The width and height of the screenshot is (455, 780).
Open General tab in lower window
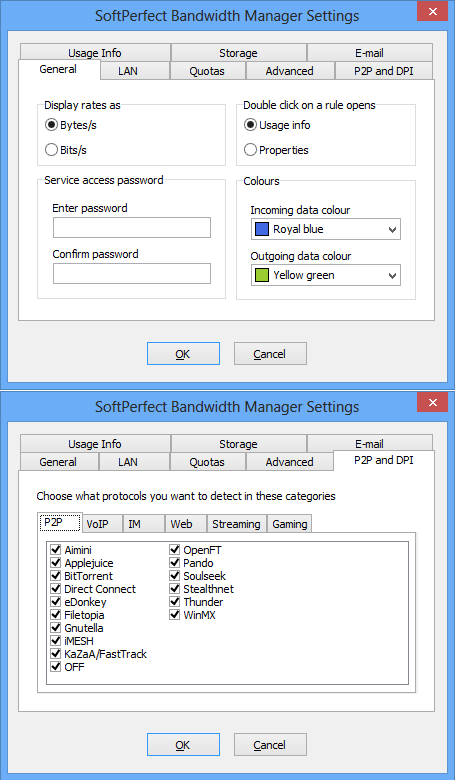click(x=58, y=462)
